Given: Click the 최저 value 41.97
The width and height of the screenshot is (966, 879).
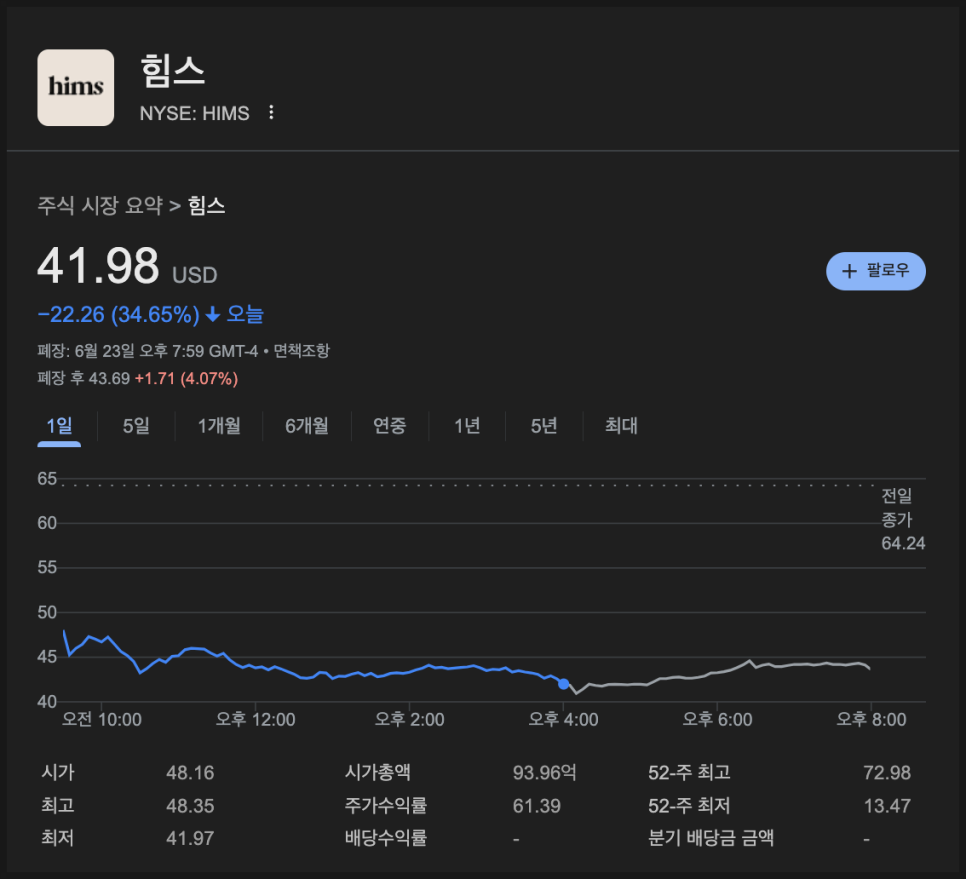Looking at the screenshot, I should tap(190, 838).
